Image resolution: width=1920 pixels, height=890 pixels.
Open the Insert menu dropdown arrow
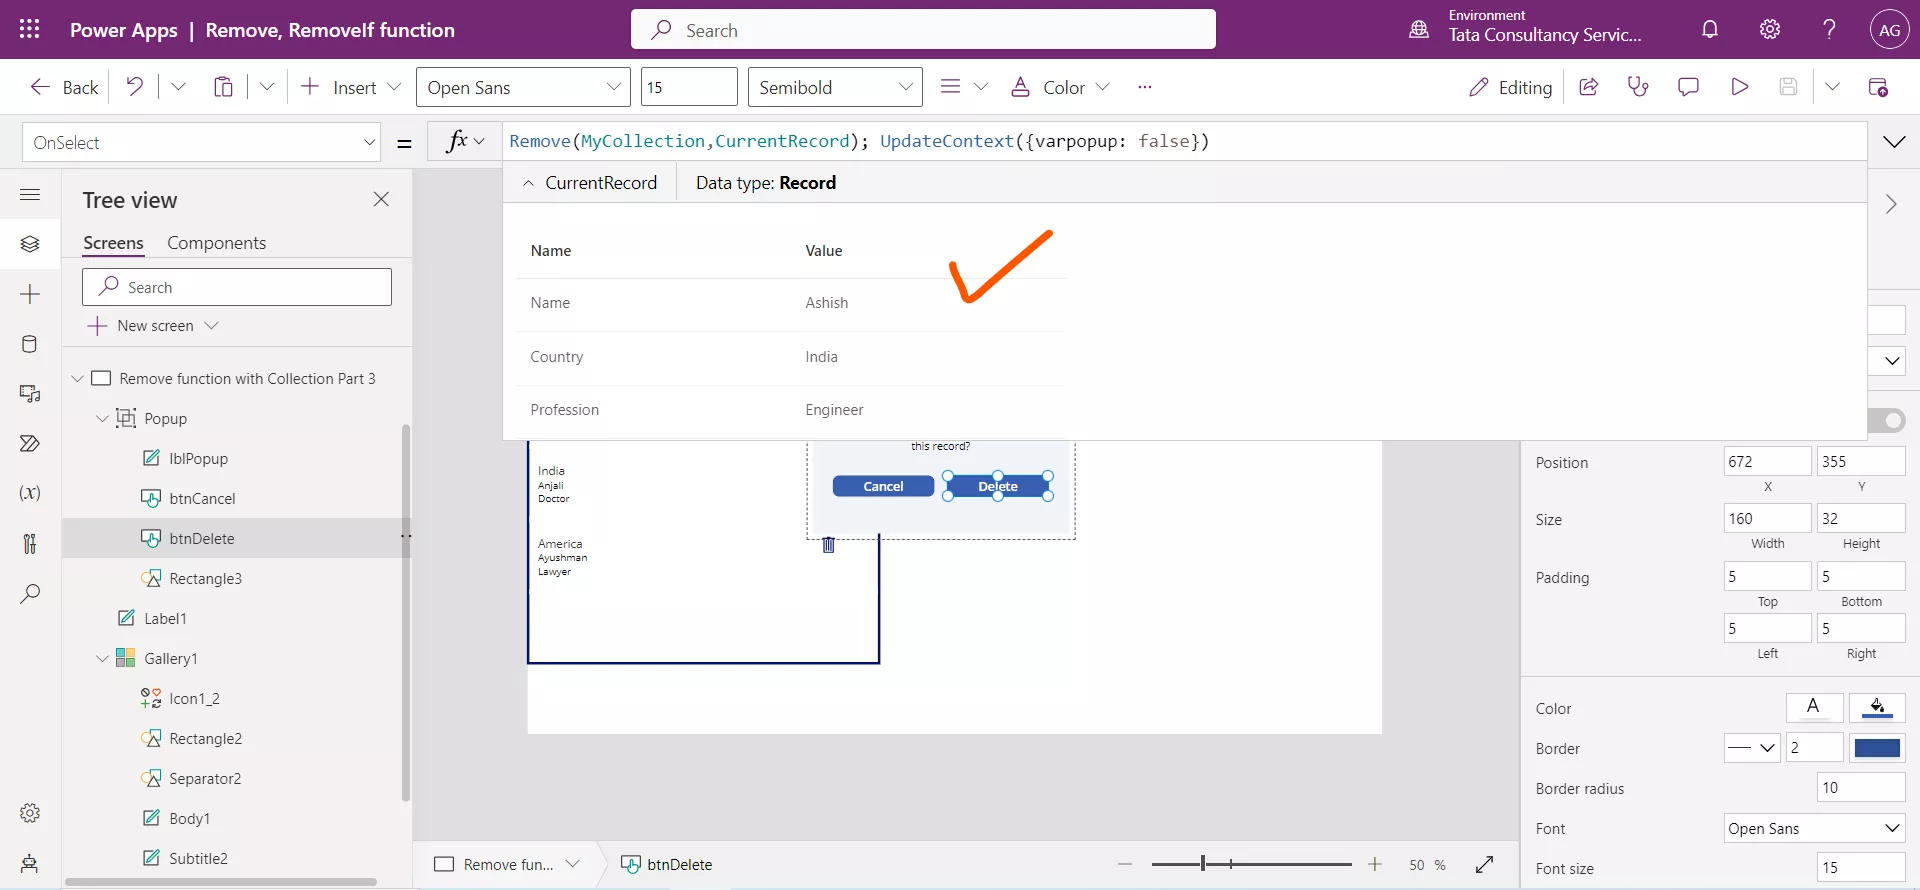pyautogui.click(x=394, y=87)
